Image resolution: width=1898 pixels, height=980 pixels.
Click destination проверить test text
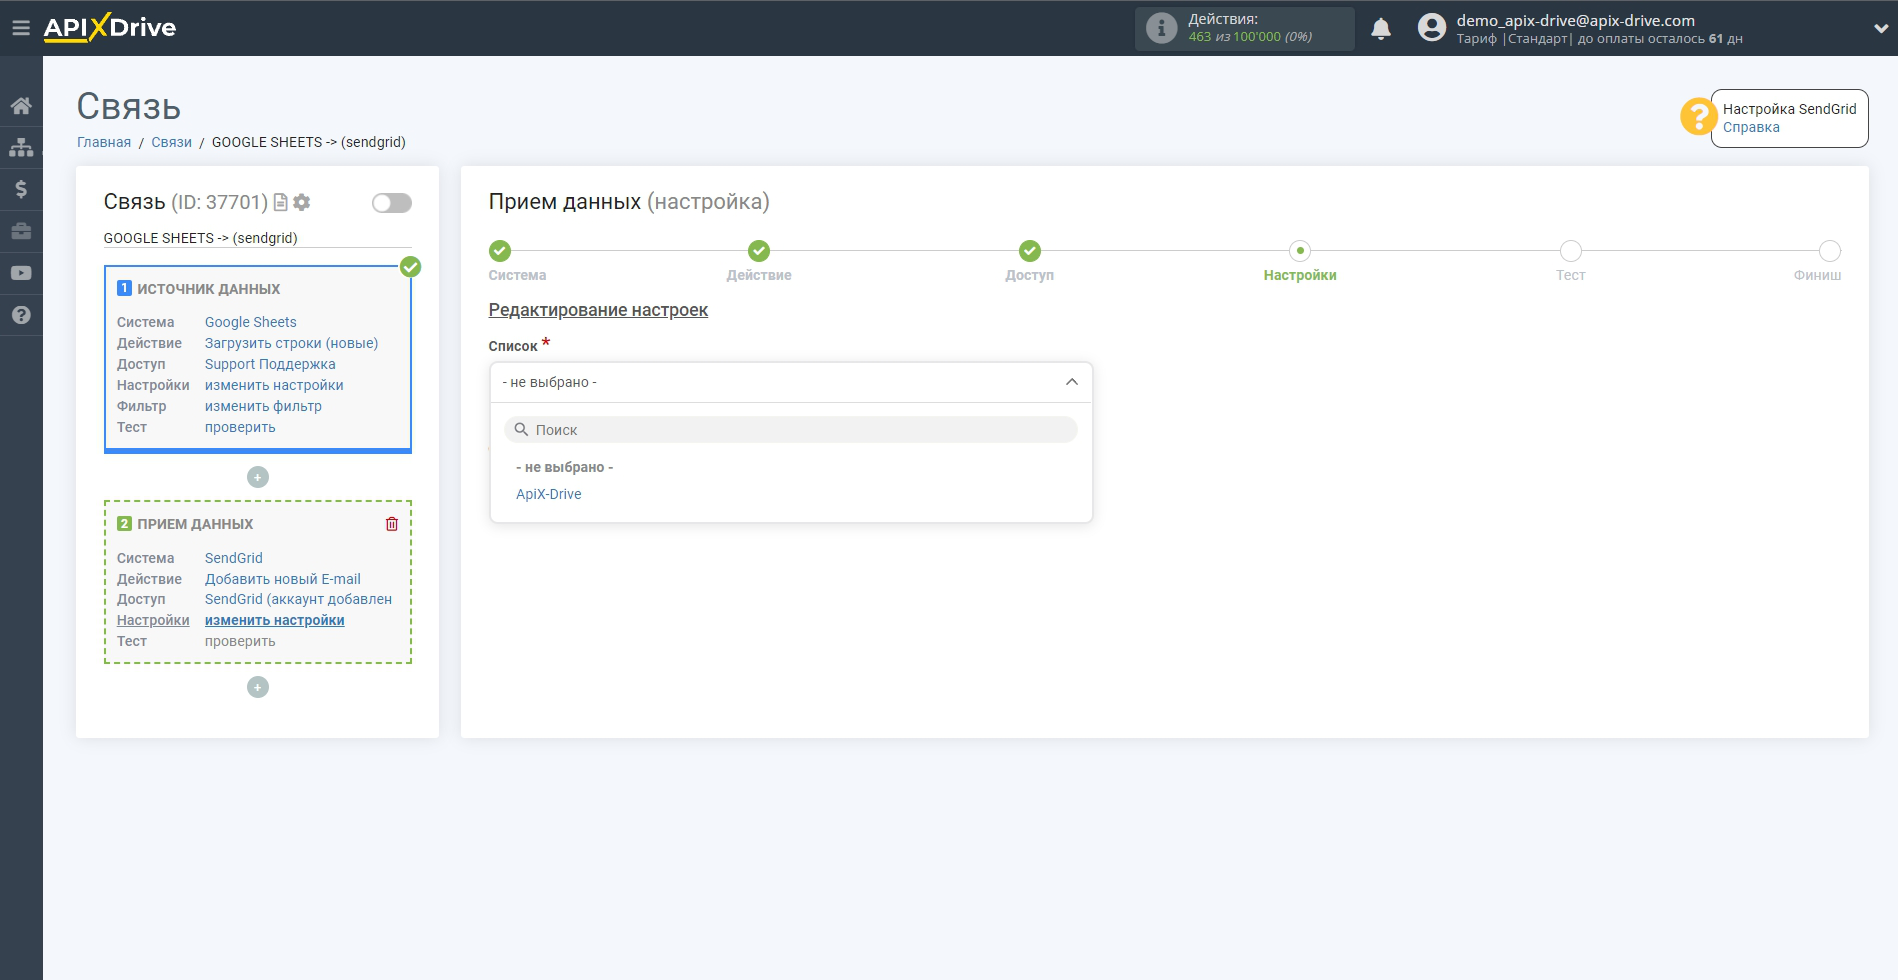[240, 641]
